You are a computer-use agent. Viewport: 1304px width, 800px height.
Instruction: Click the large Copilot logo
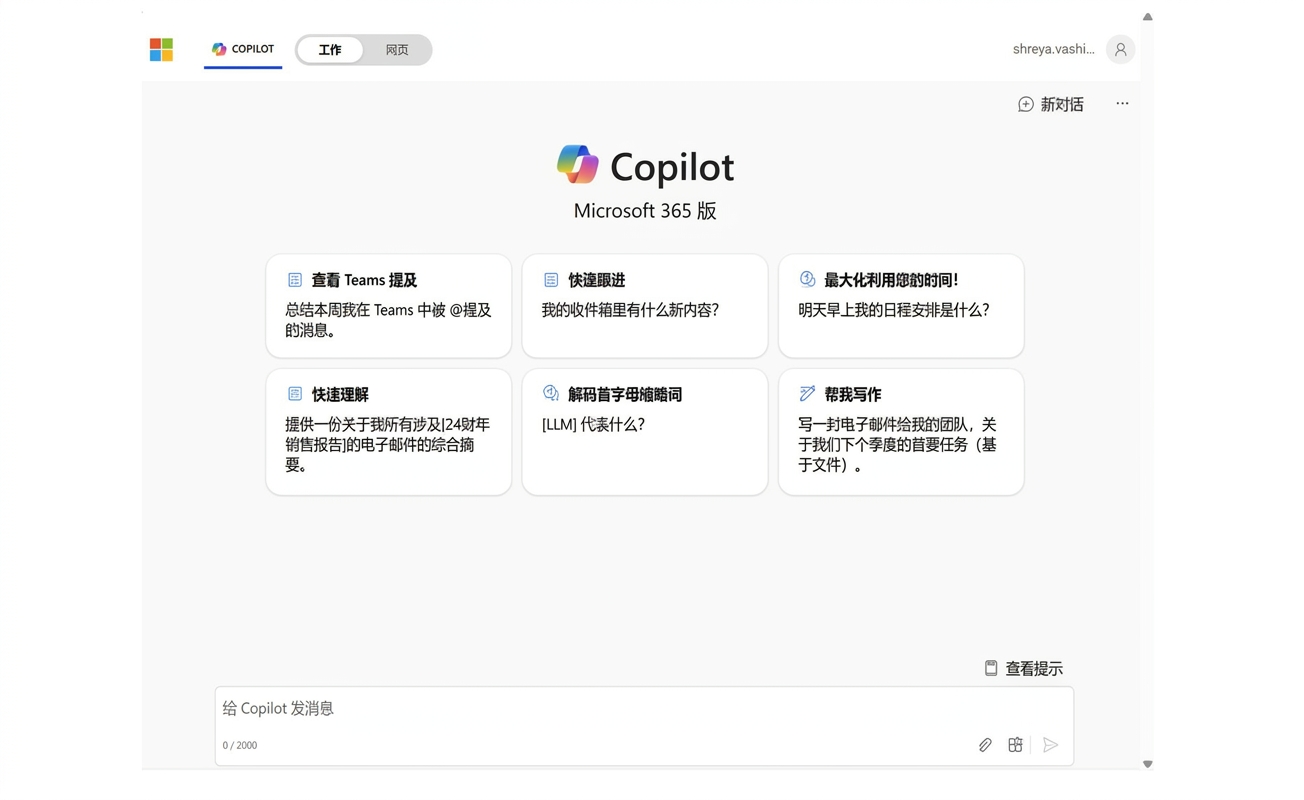point(577,165)
